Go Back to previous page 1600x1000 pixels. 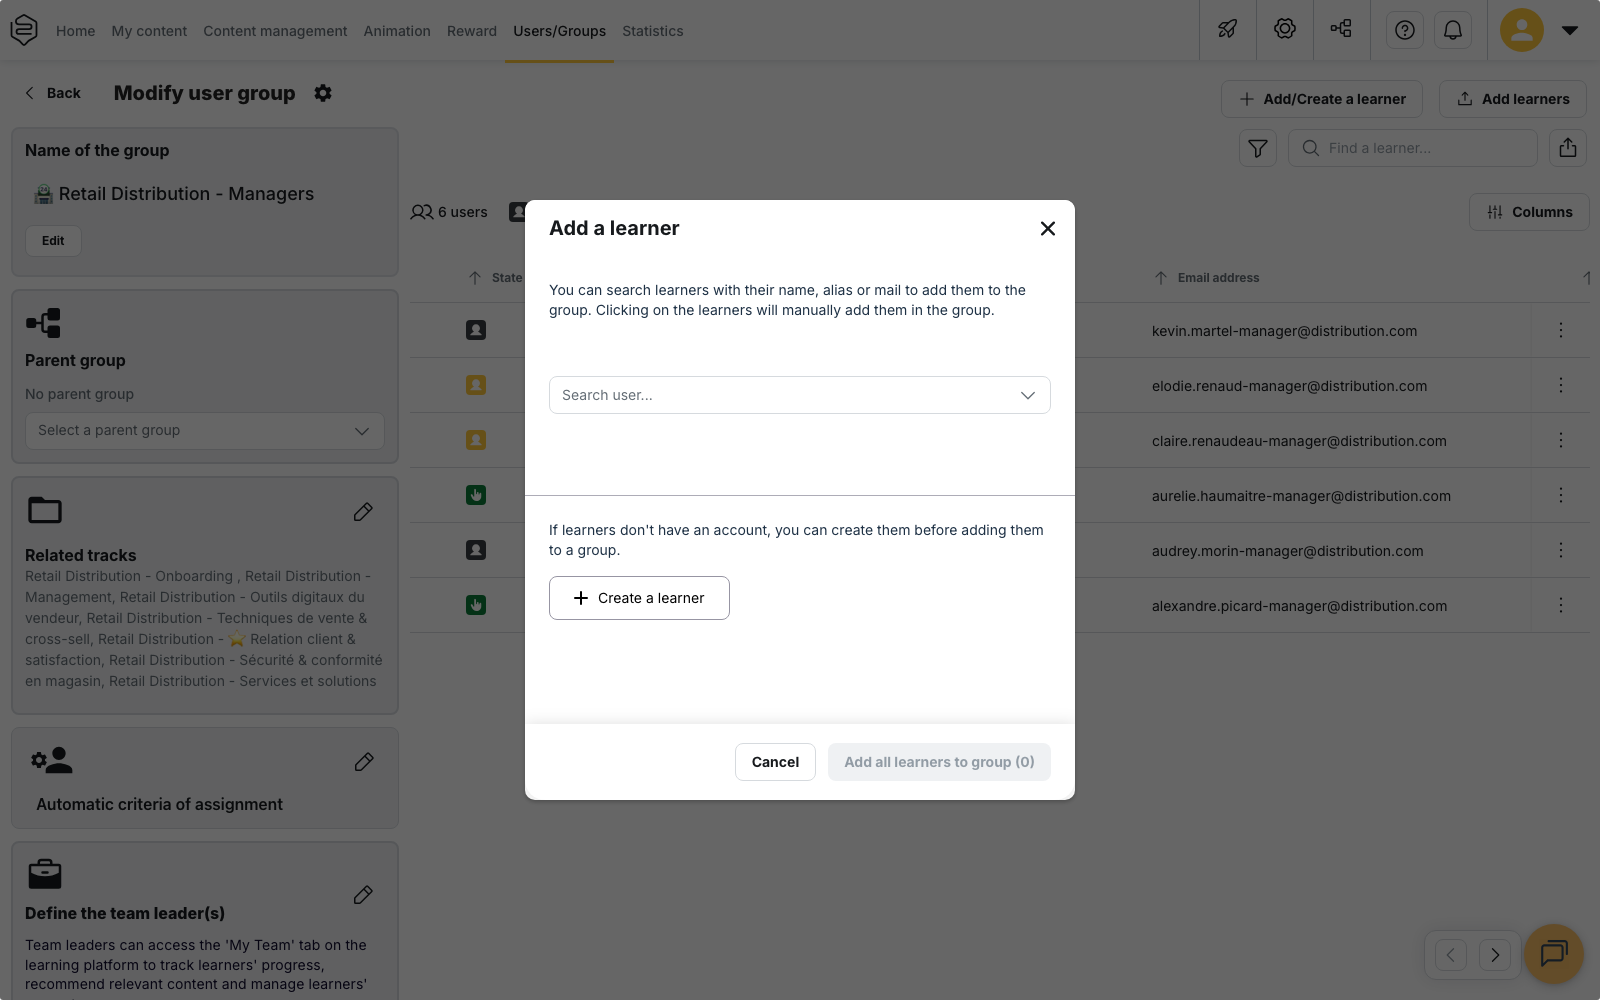[52, 93]
